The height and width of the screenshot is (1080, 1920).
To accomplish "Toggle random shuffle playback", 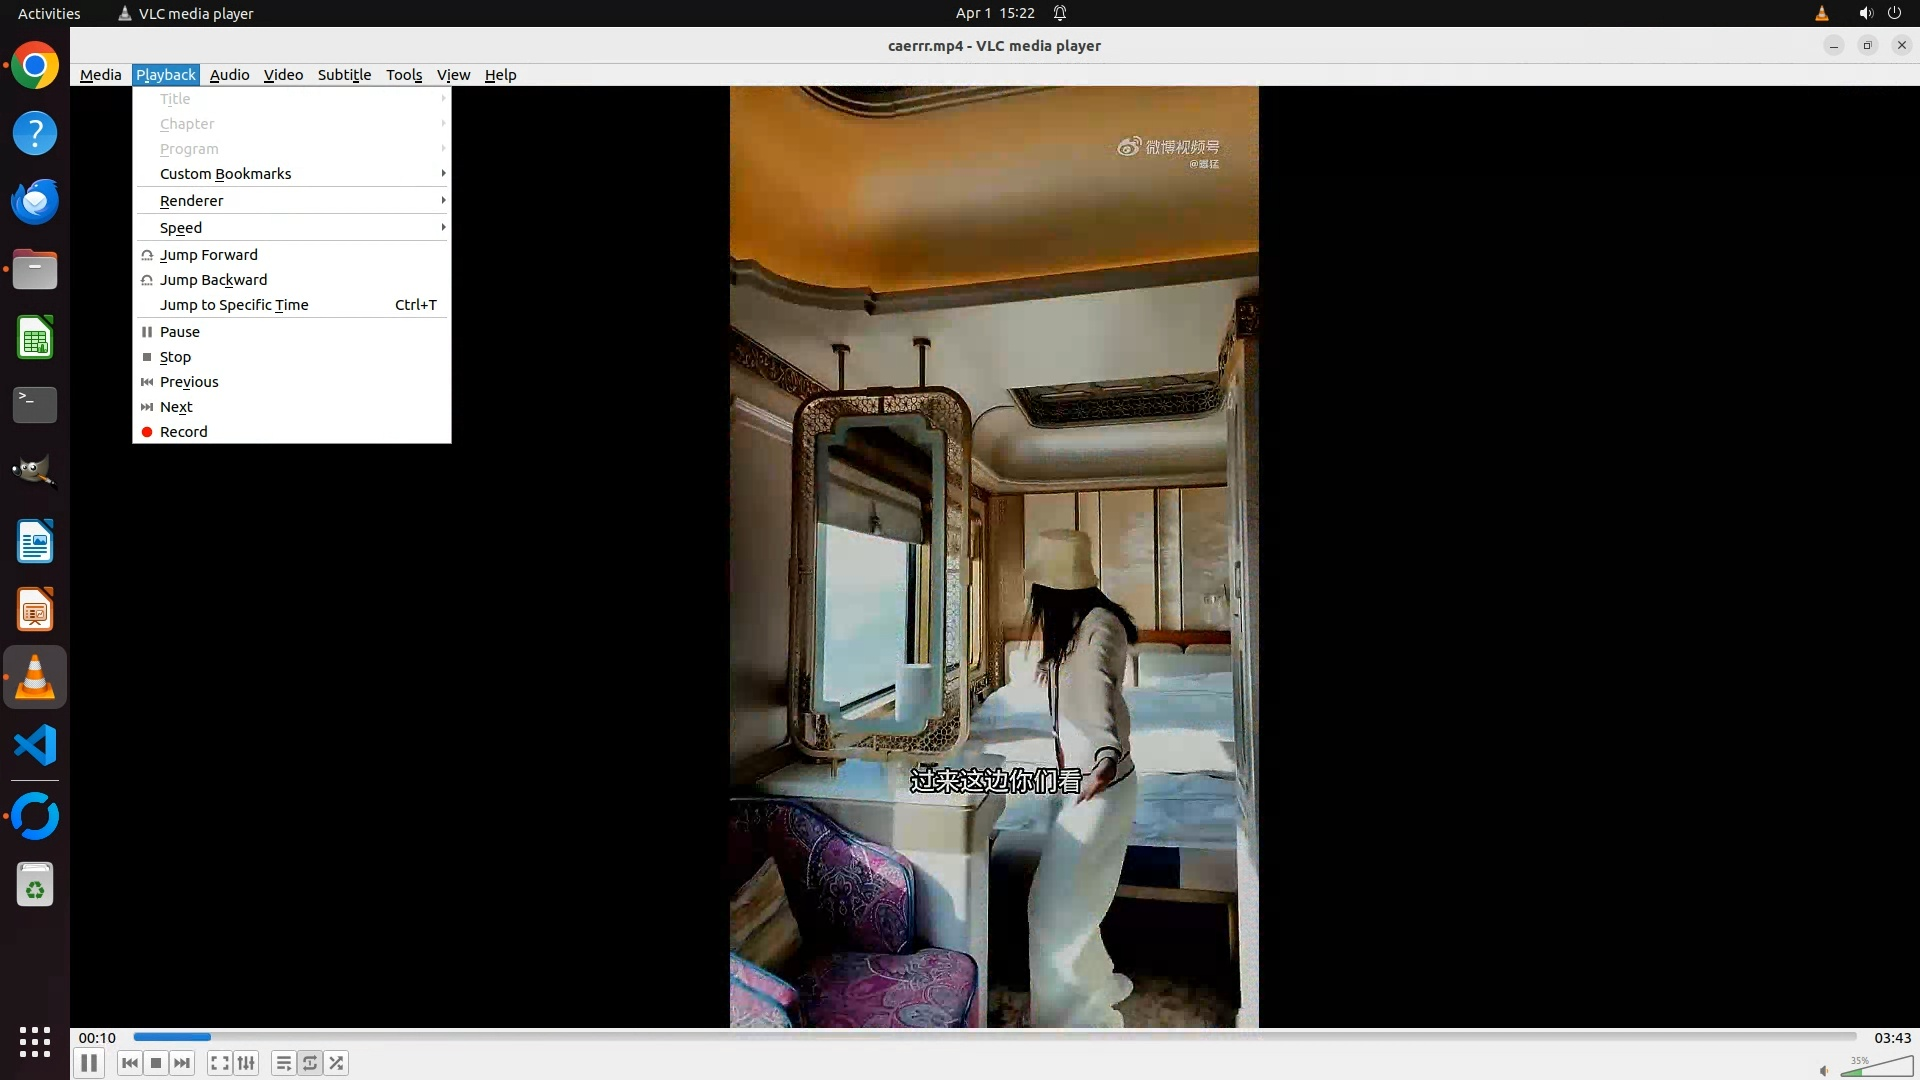I will pyautogui.click(x=337, y=1063).
